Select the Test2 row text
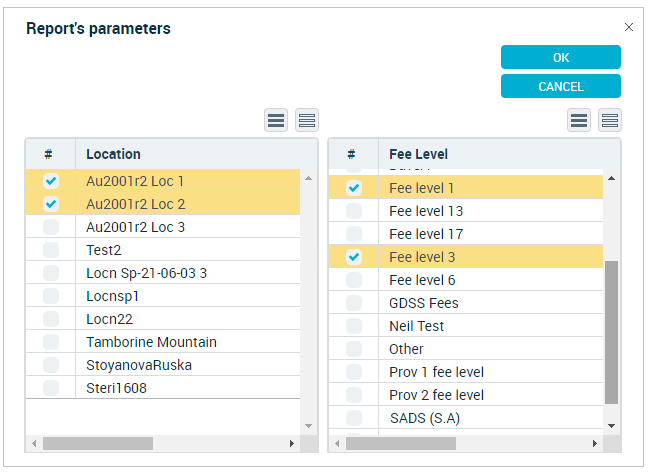 104,250
